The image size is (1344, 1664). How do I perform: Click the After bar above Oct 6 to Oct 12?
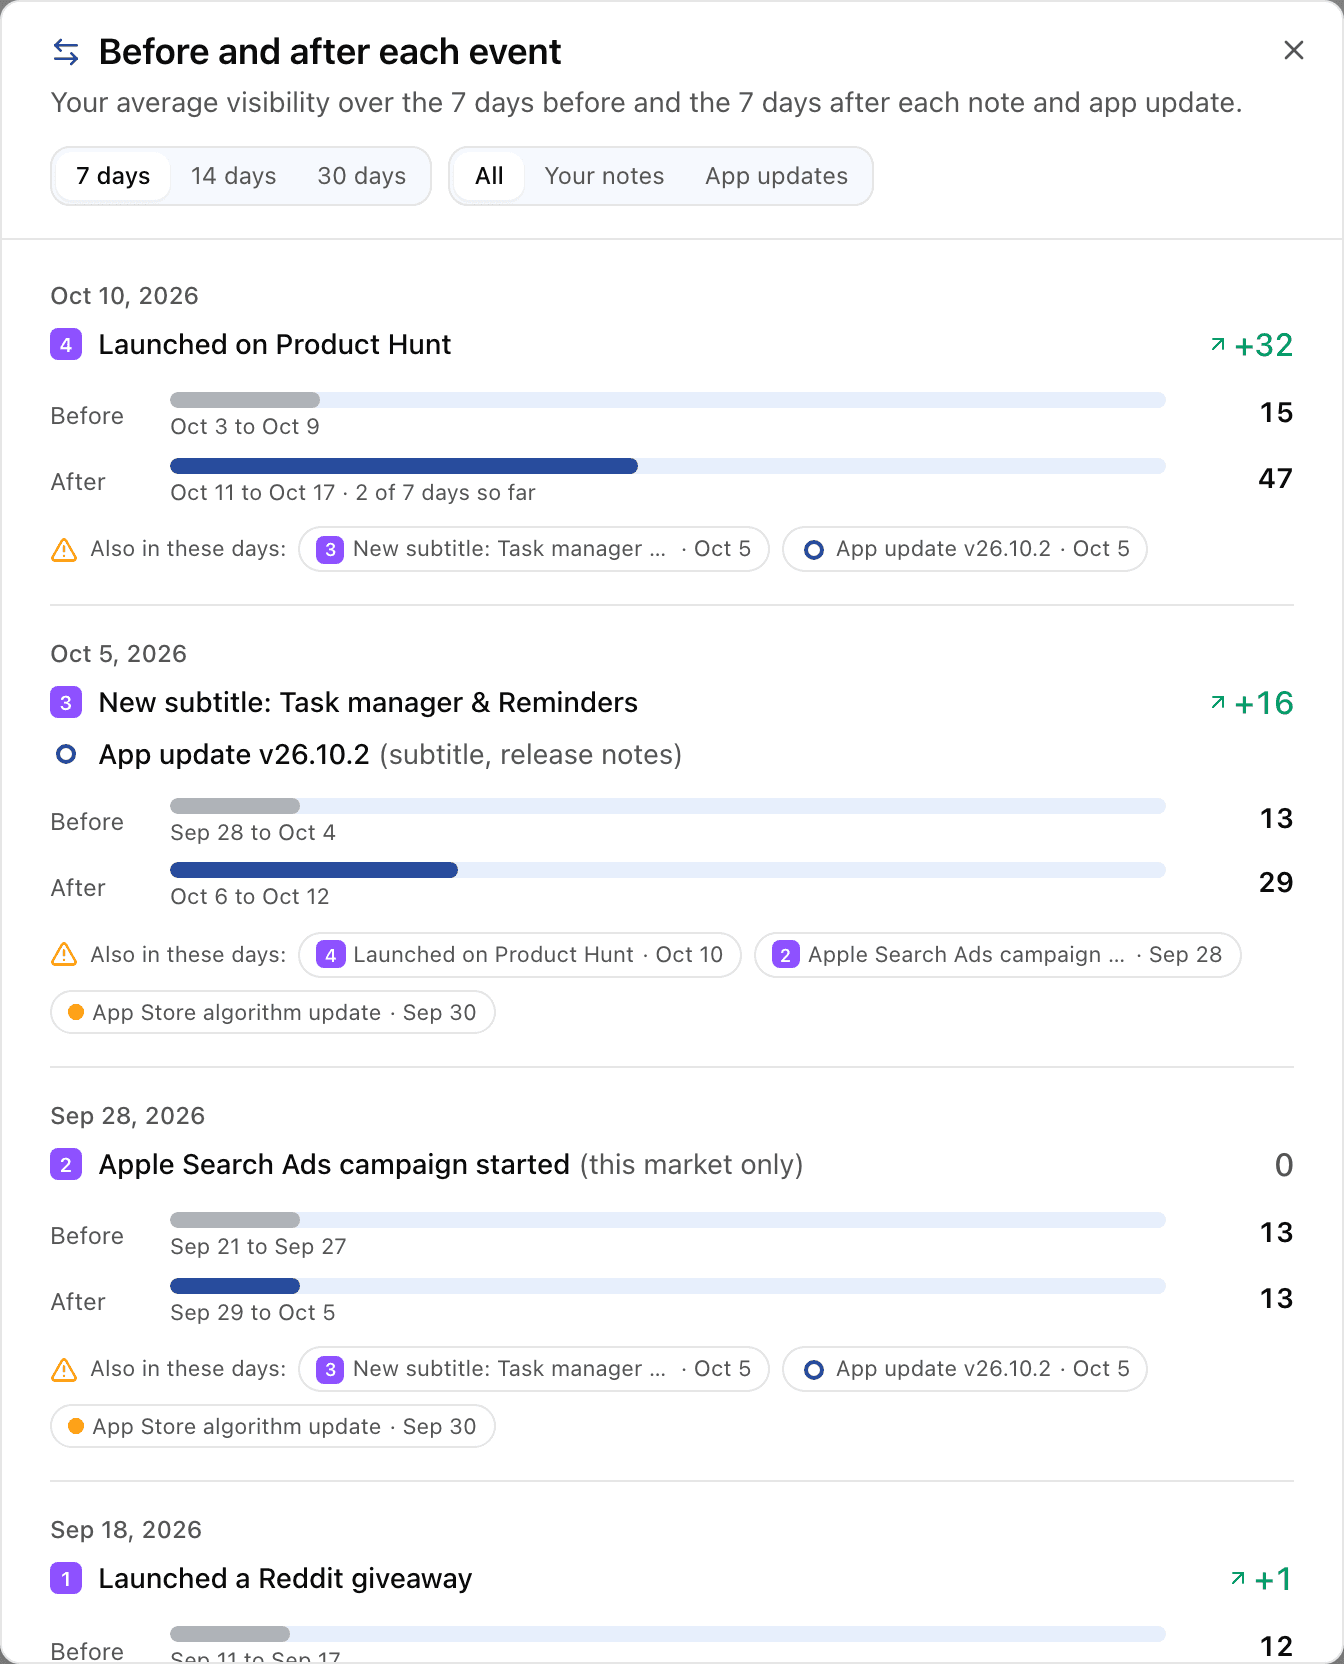click(668, 870)
